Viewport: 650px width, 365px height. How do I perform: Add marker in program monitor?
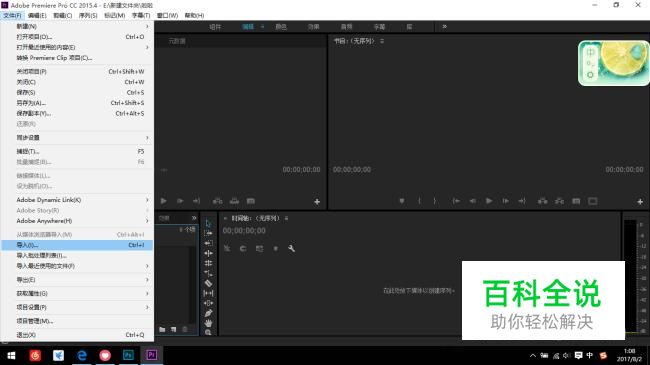tap(401, 201)
